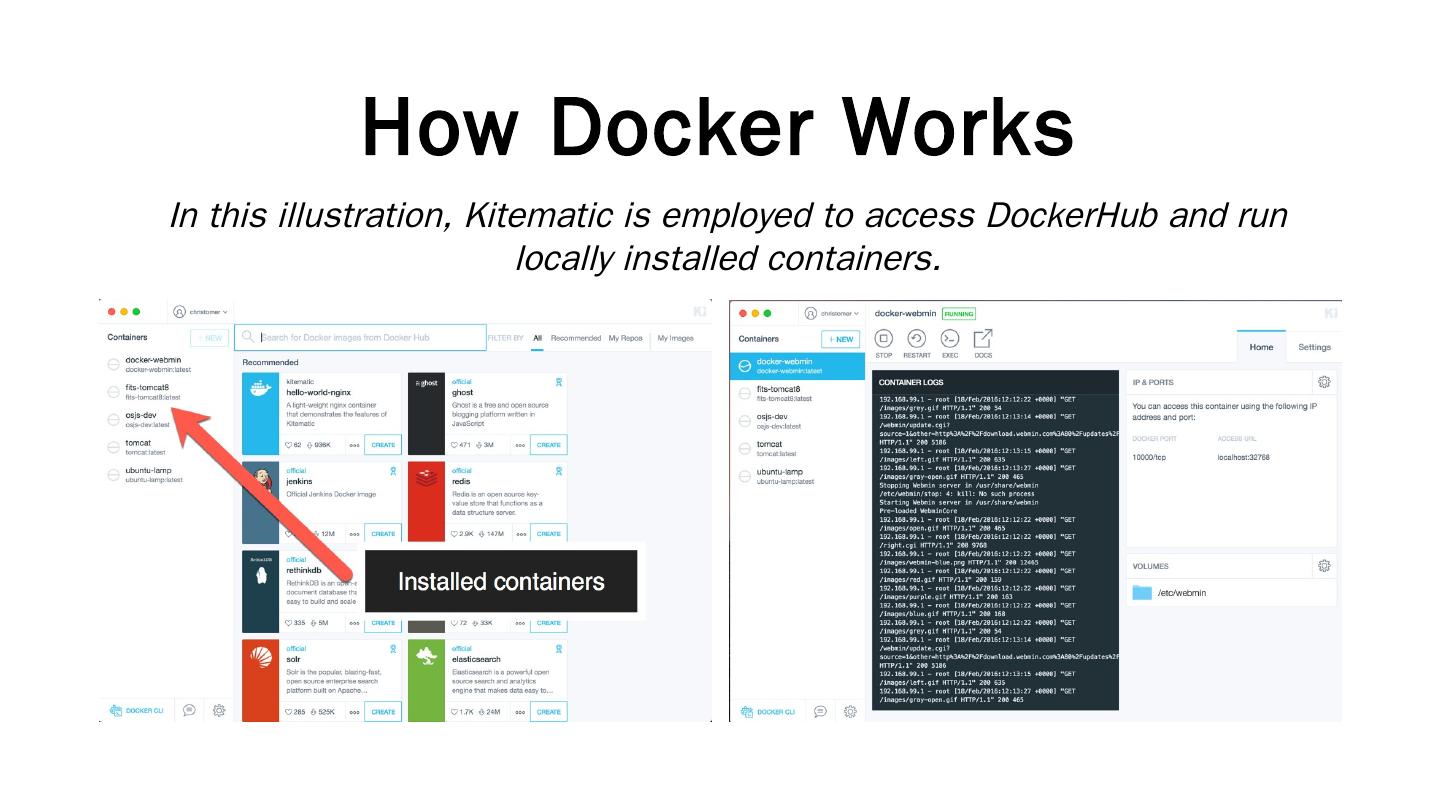Expand the christomer user menu above the Docker Hub search

pos(202,312)
